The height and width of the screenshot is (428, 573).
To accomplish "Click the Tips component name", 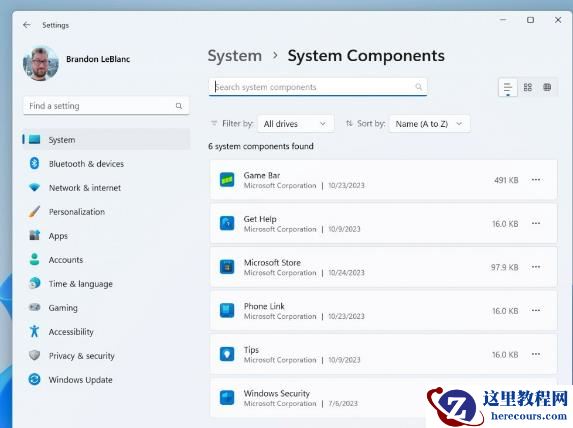I will click(251, 350).
